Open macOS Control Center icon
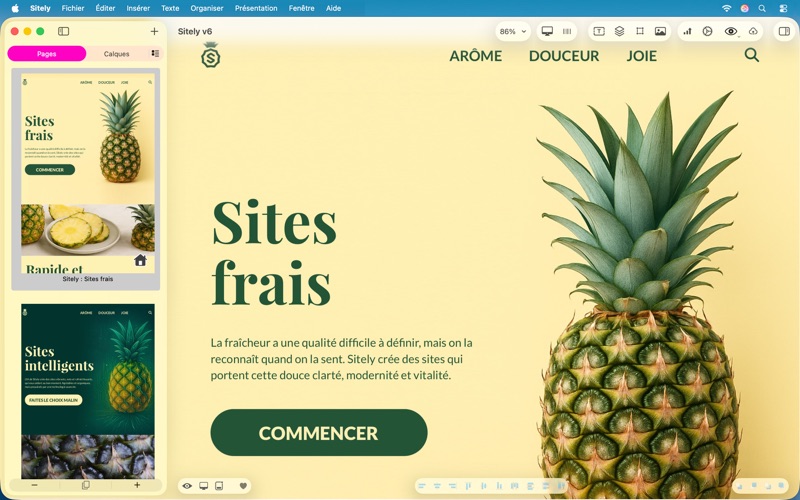 tap(783, 8)
